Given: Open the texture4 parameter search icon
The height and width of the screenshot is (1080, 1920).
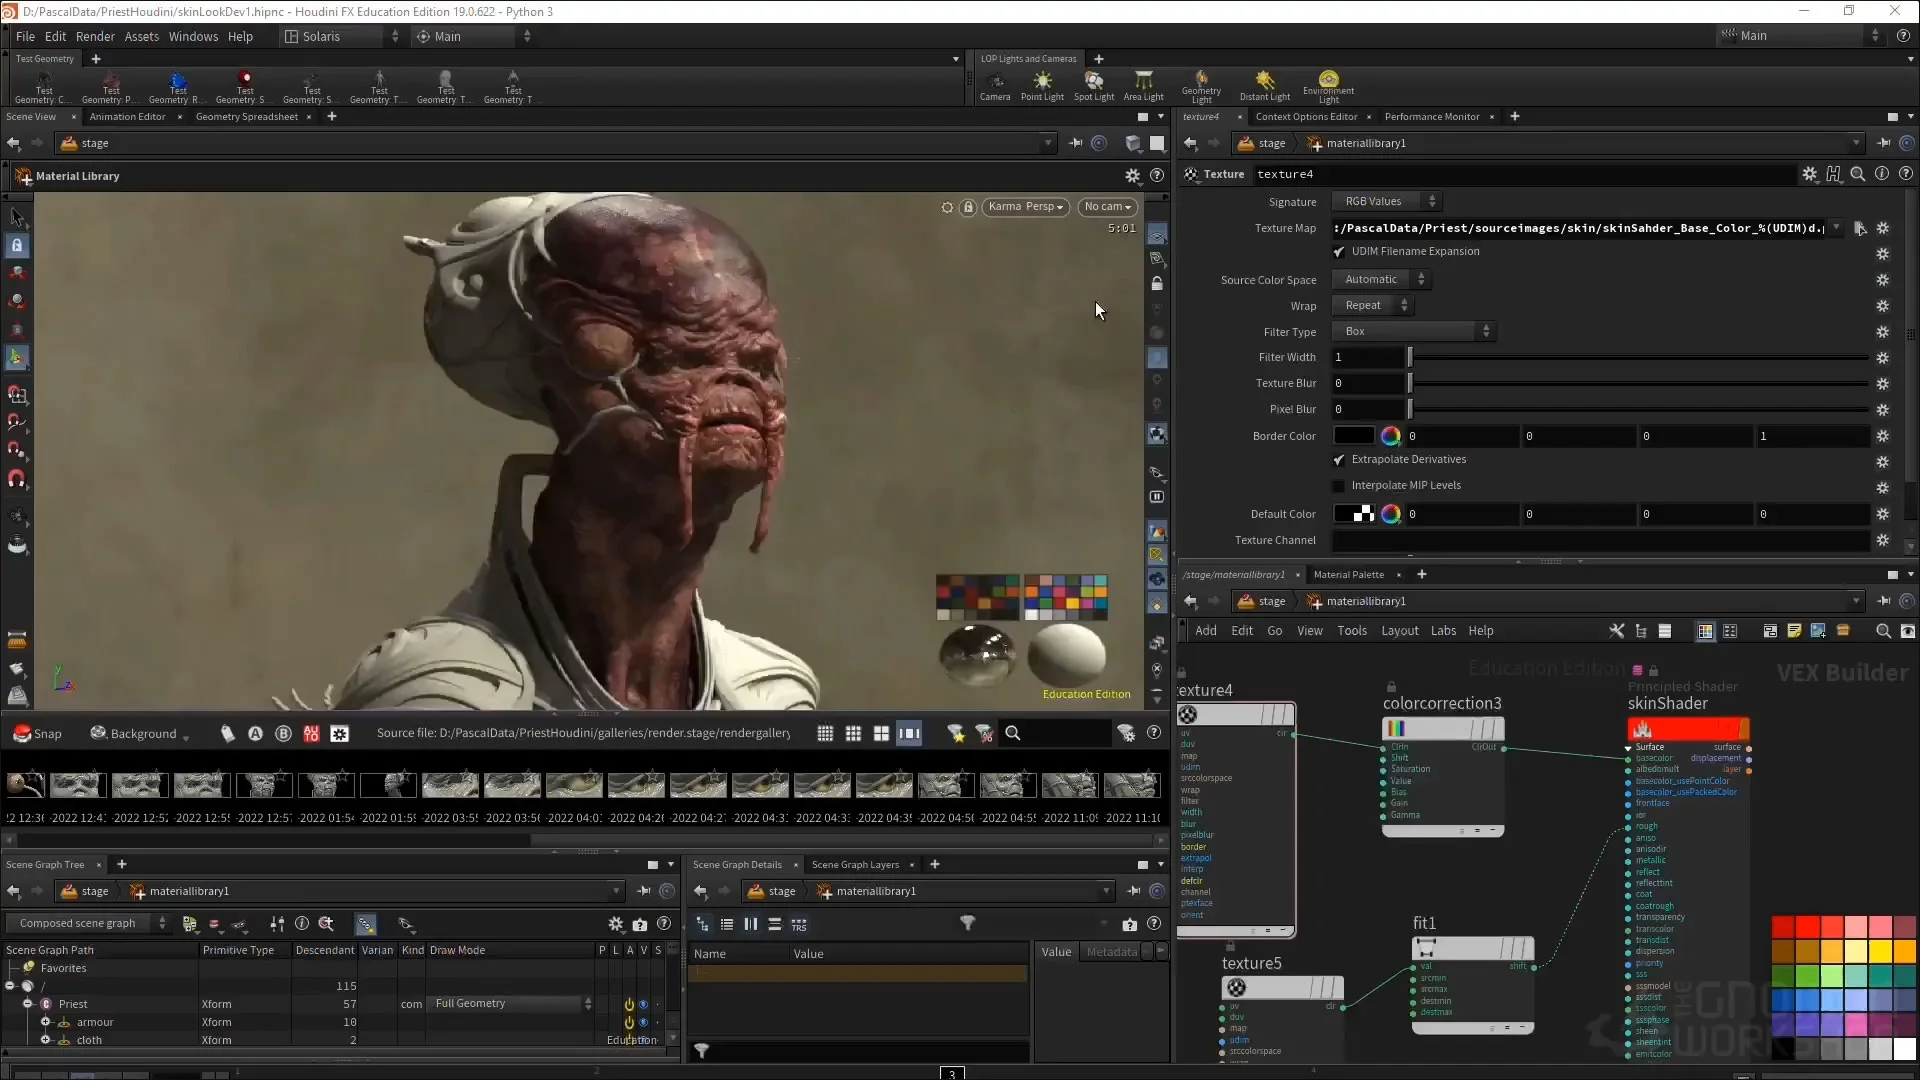Looking at the screenshot, I should click(x=1857, y=174).
